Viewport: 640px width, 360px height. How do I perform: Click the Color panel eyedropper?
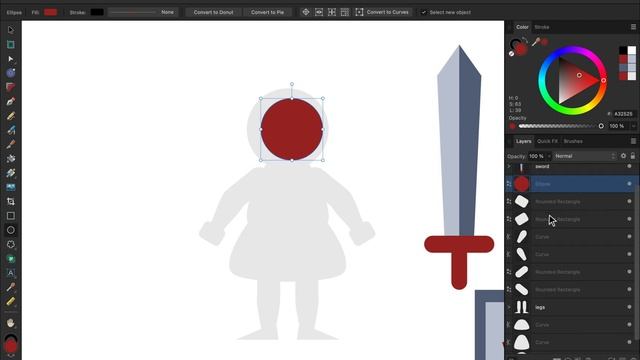[x=536, y=41]
